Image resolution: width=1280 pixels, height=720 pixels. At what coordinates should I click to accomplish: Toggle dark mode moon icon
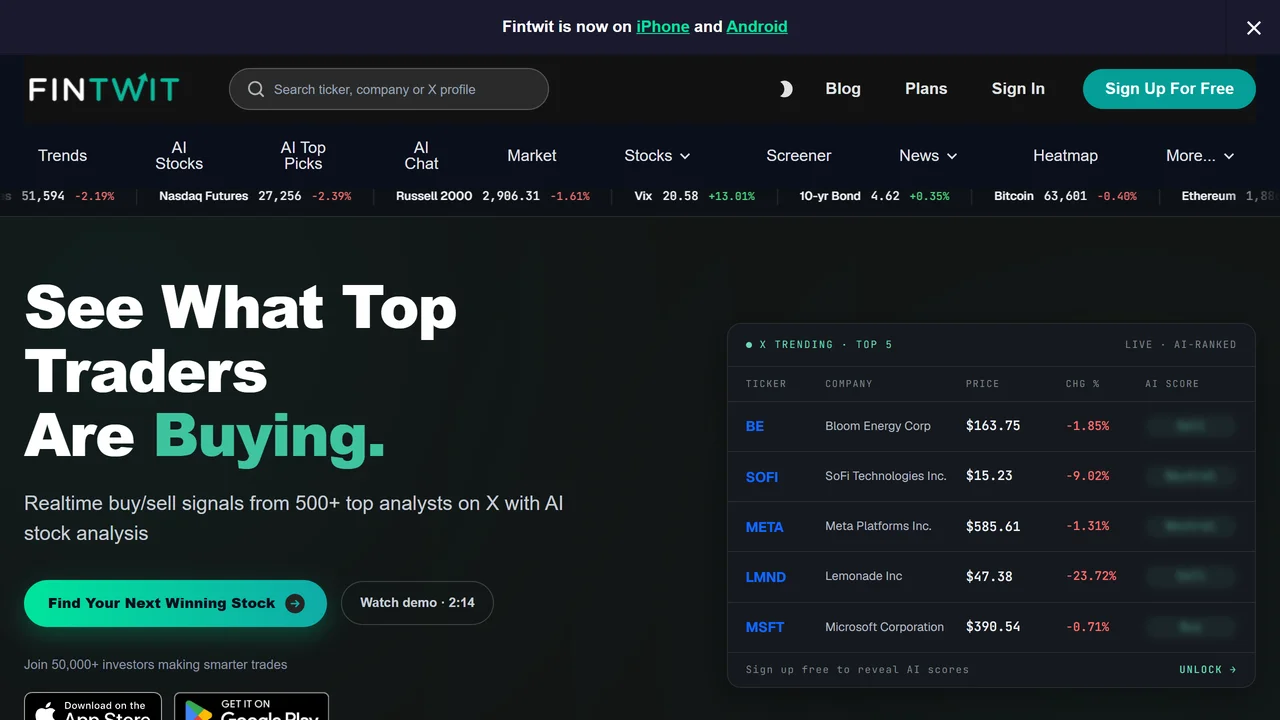tap(786, 89)
